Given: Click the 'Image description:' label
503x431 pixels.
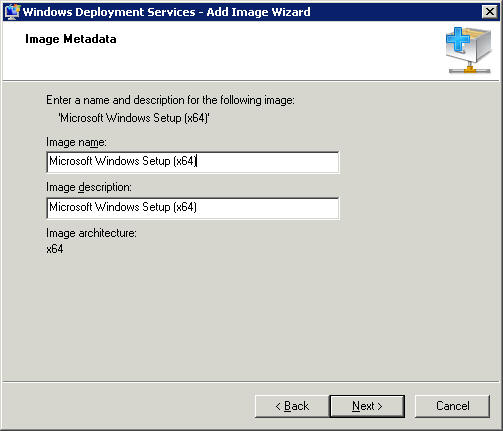Looking at the screenshot, I should 89,187.
